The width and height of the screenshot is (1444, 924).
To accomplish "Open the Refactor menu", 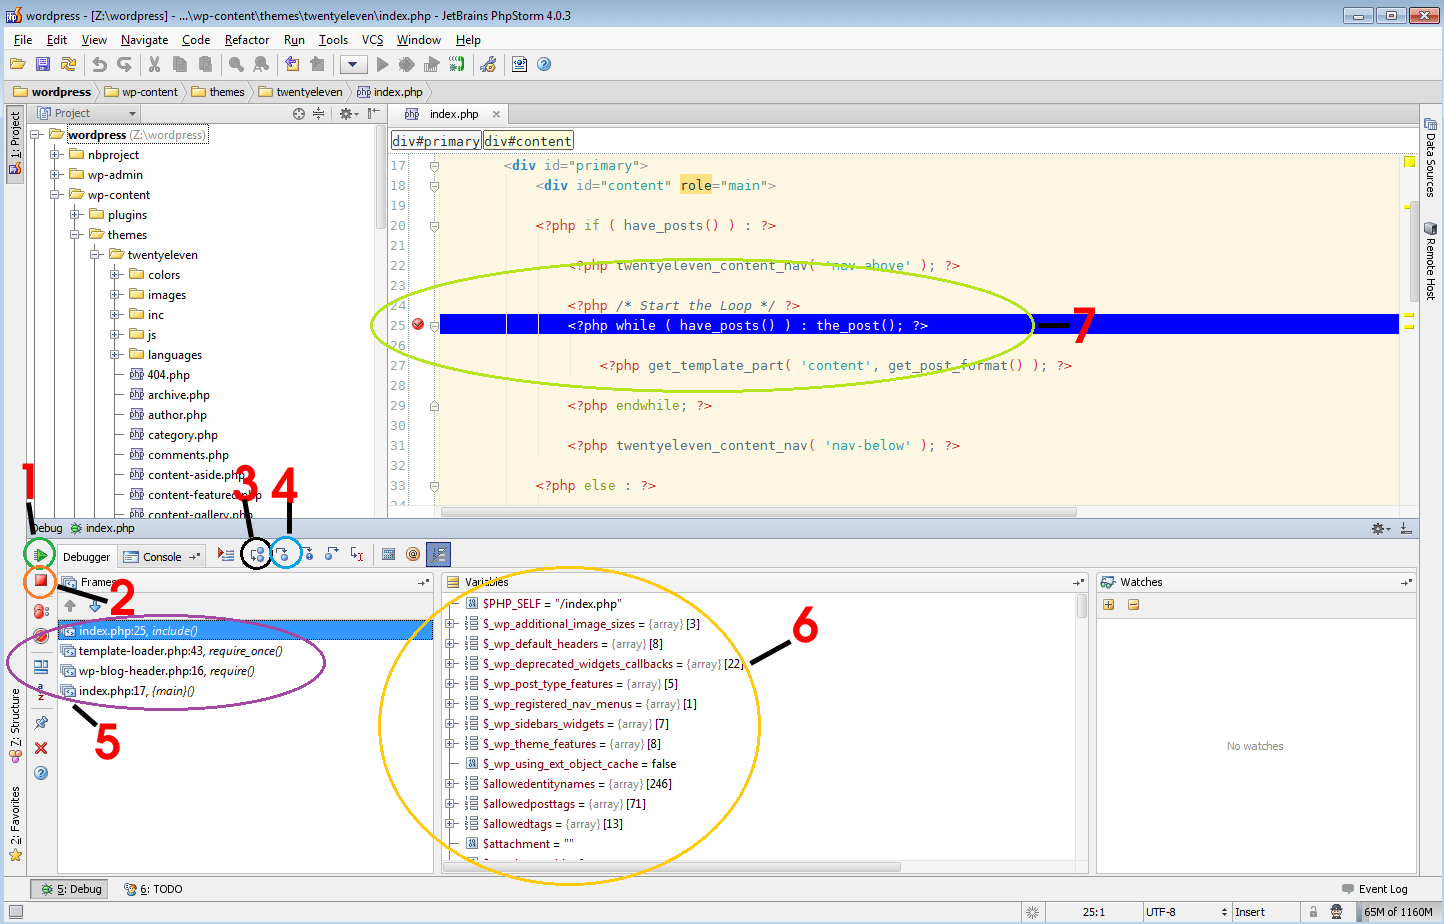I will [247, 40].
